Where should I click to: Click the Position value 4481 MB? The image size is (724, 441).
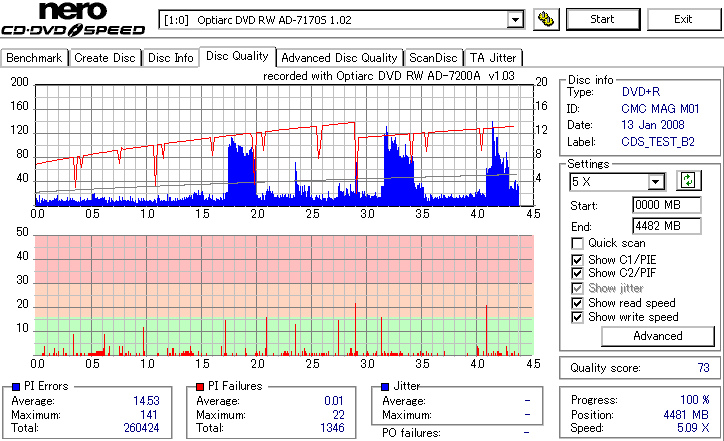point(686,415)
